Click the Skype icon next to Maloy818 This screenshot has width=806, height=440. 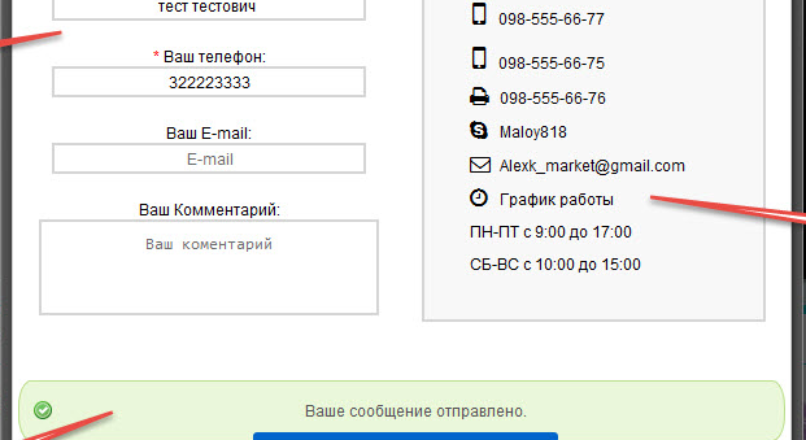[x=479, y=130]
